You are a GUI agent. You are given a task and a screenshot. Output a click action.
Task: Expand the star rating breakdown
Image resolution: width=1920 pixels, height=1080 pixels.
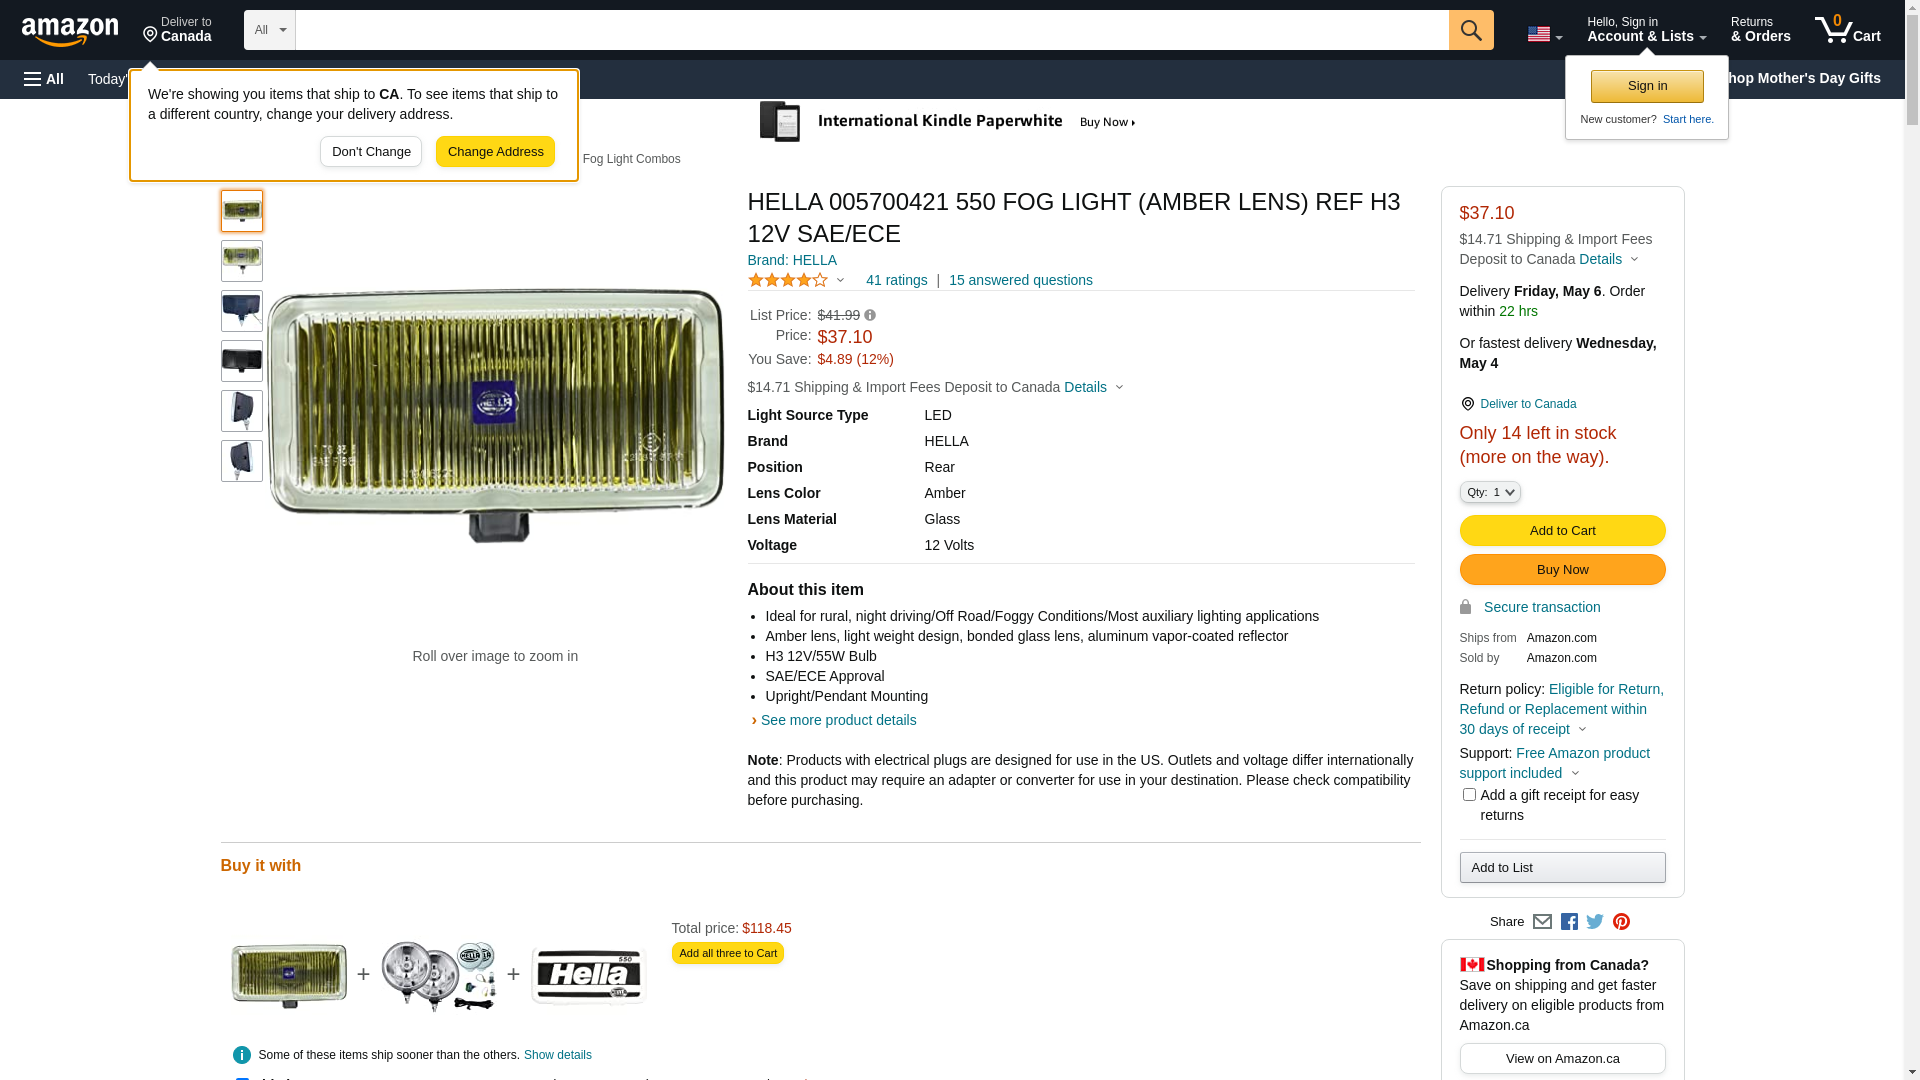796,281
